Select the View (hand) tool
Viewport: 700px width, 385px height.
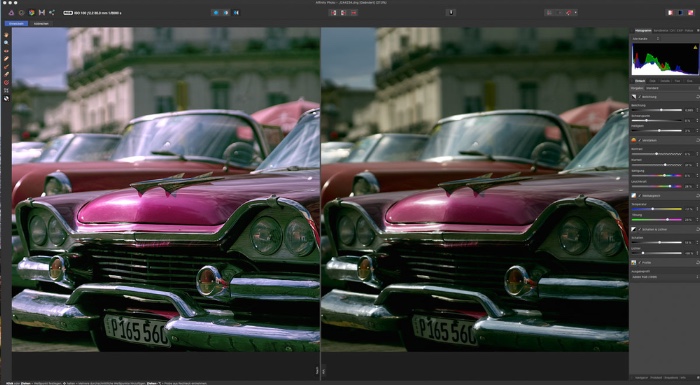6,35
